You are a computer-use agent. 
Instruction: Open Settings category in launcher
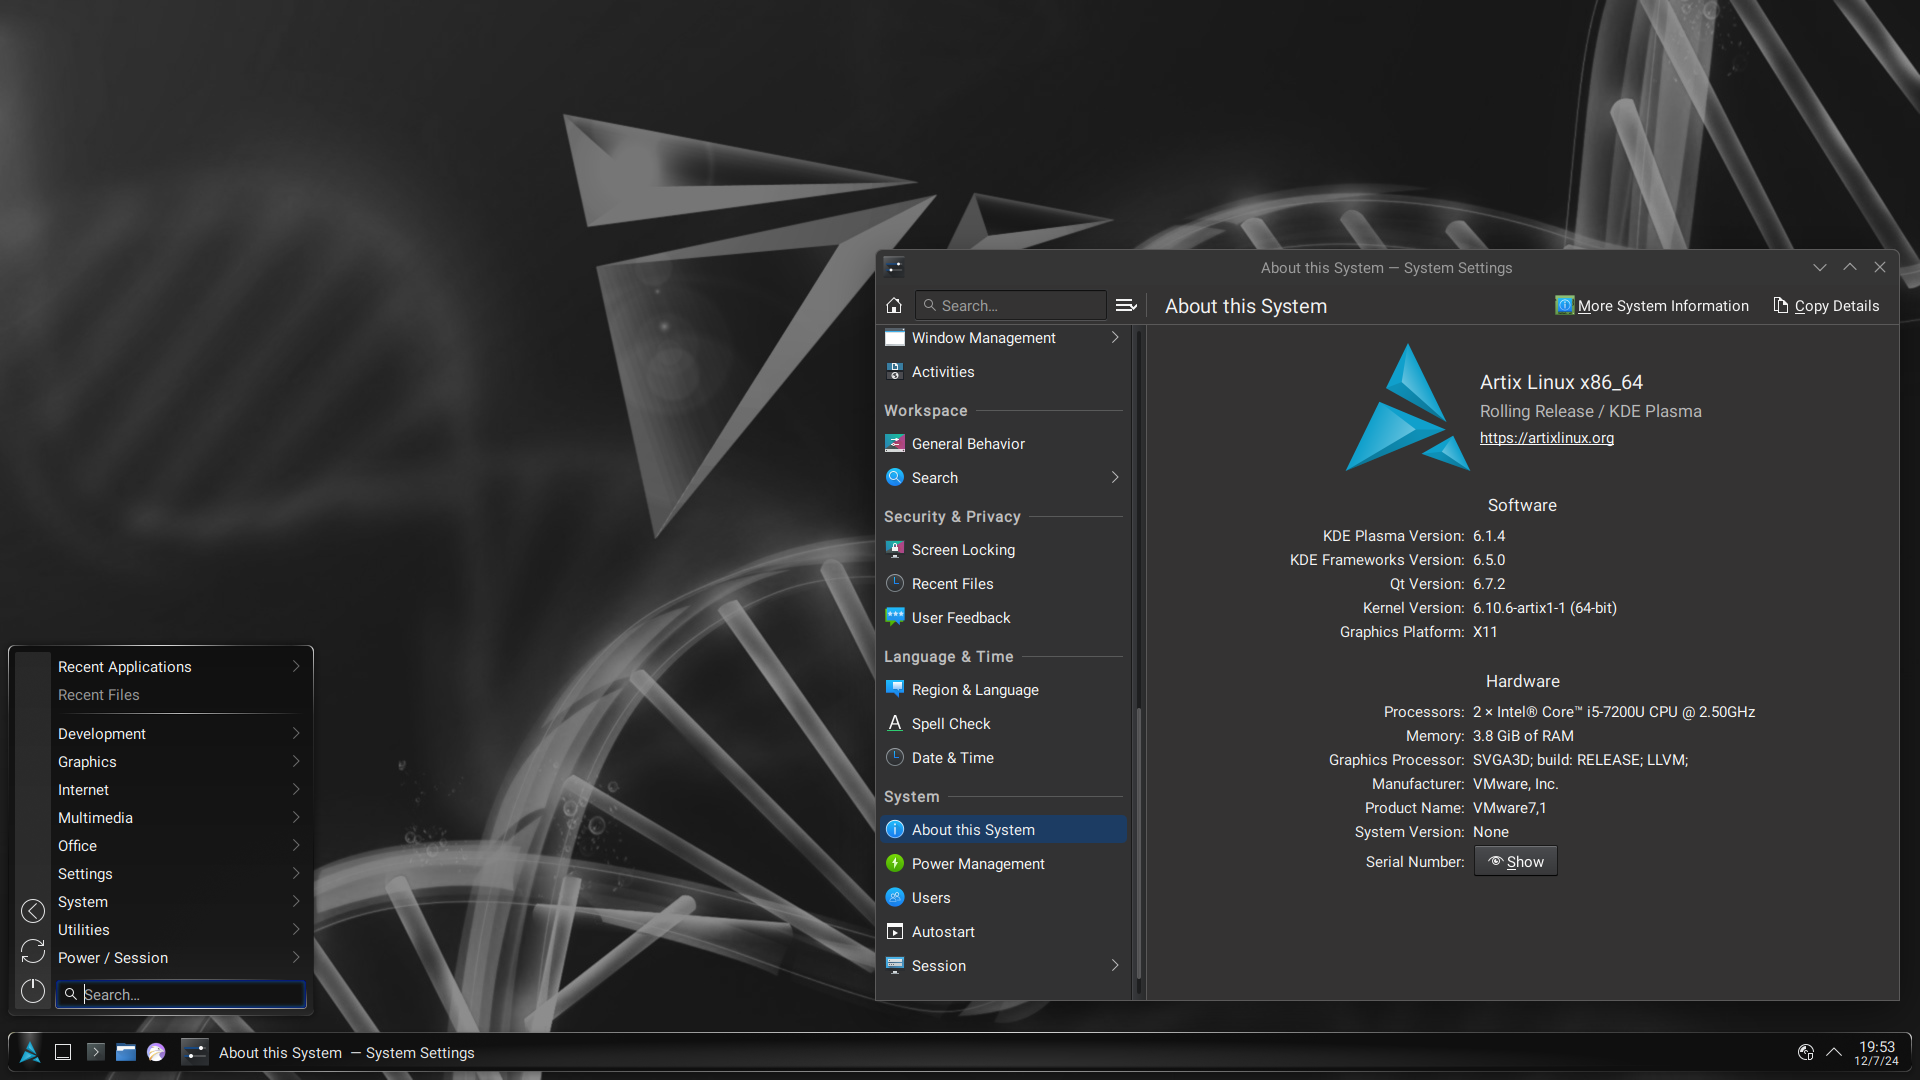click(x=180, y=874)
